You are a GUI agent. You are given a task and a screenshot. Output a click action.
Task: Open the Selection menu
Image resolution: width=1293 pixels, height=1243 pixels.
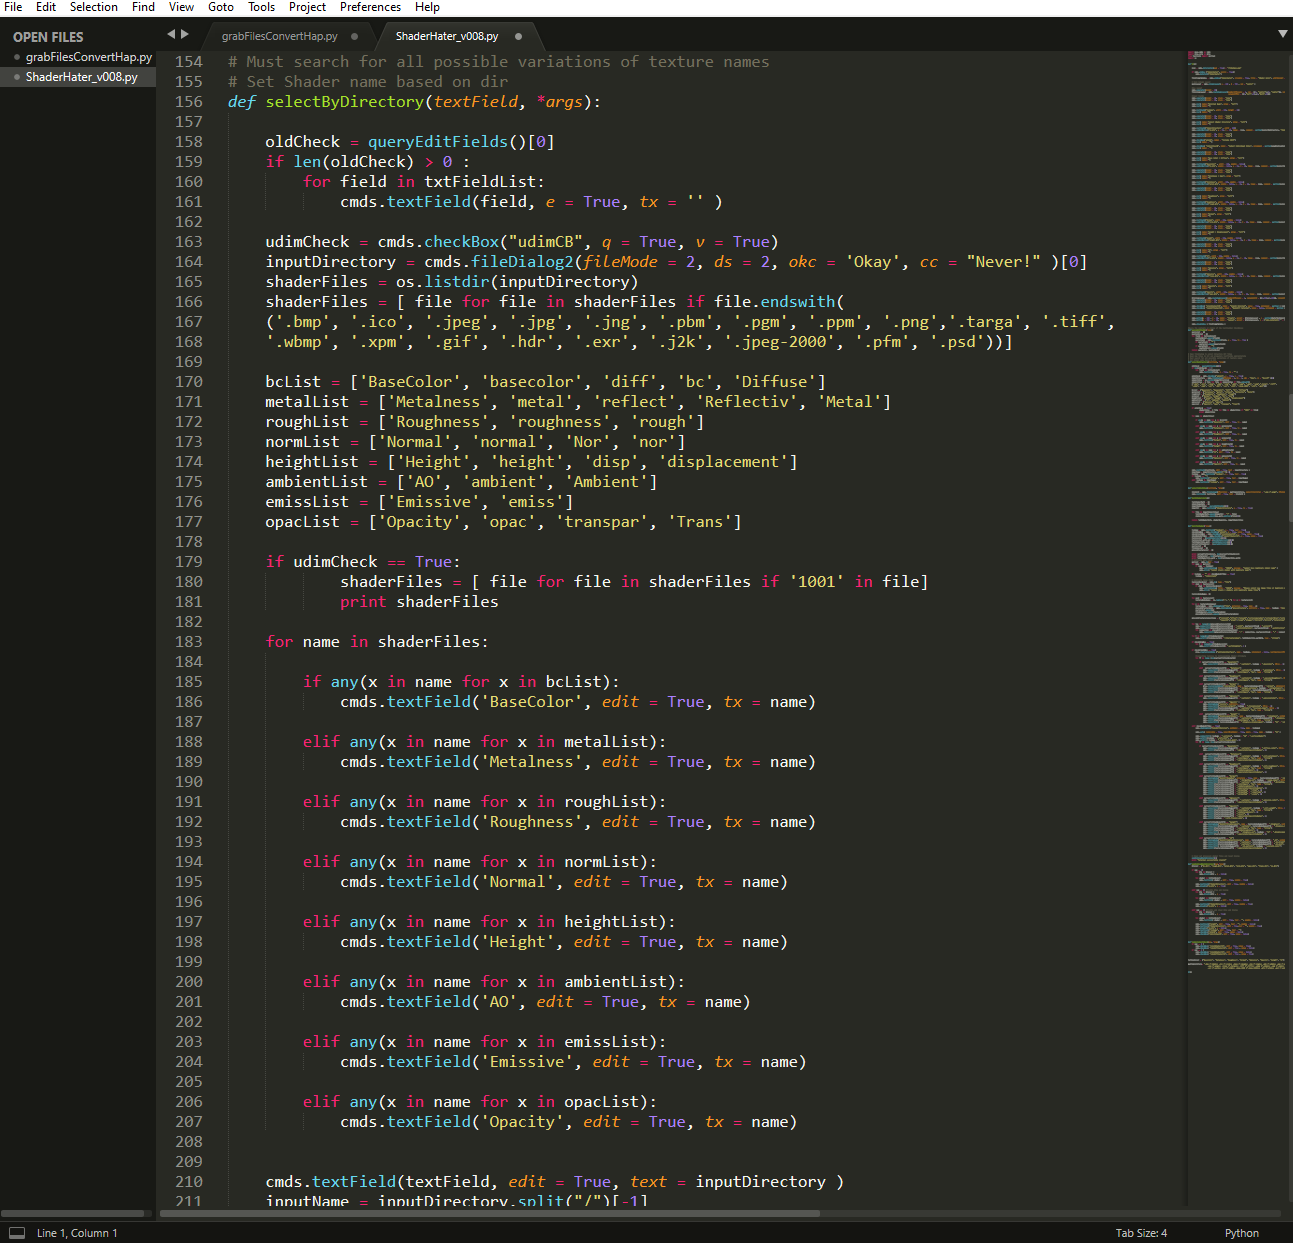click(94, 7)
